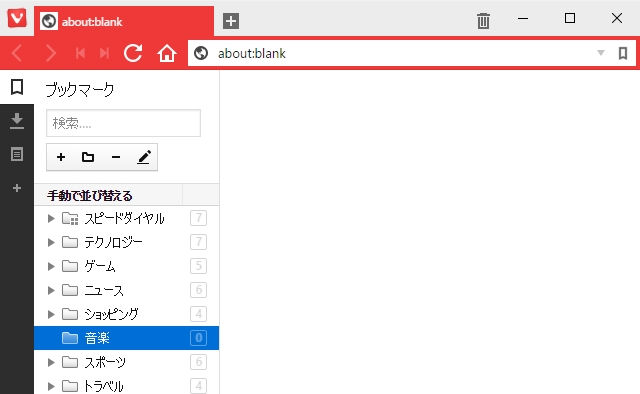Image resolution: width=640 pixels, height=394 pixels.
Task: Select the テクノロジー folder row
Action: pyautogui.click(x=127, y=243)
